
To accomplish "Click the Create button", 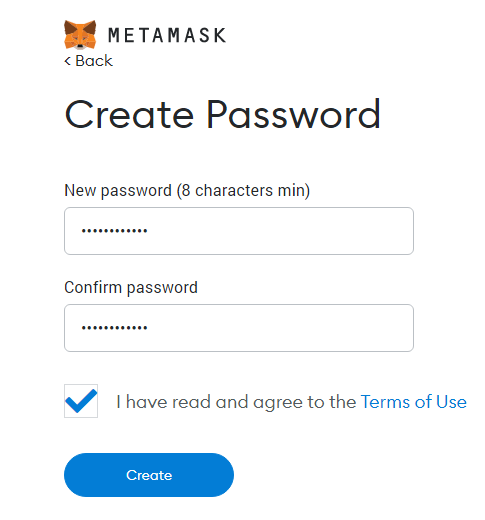I will [x=149, y=475].
